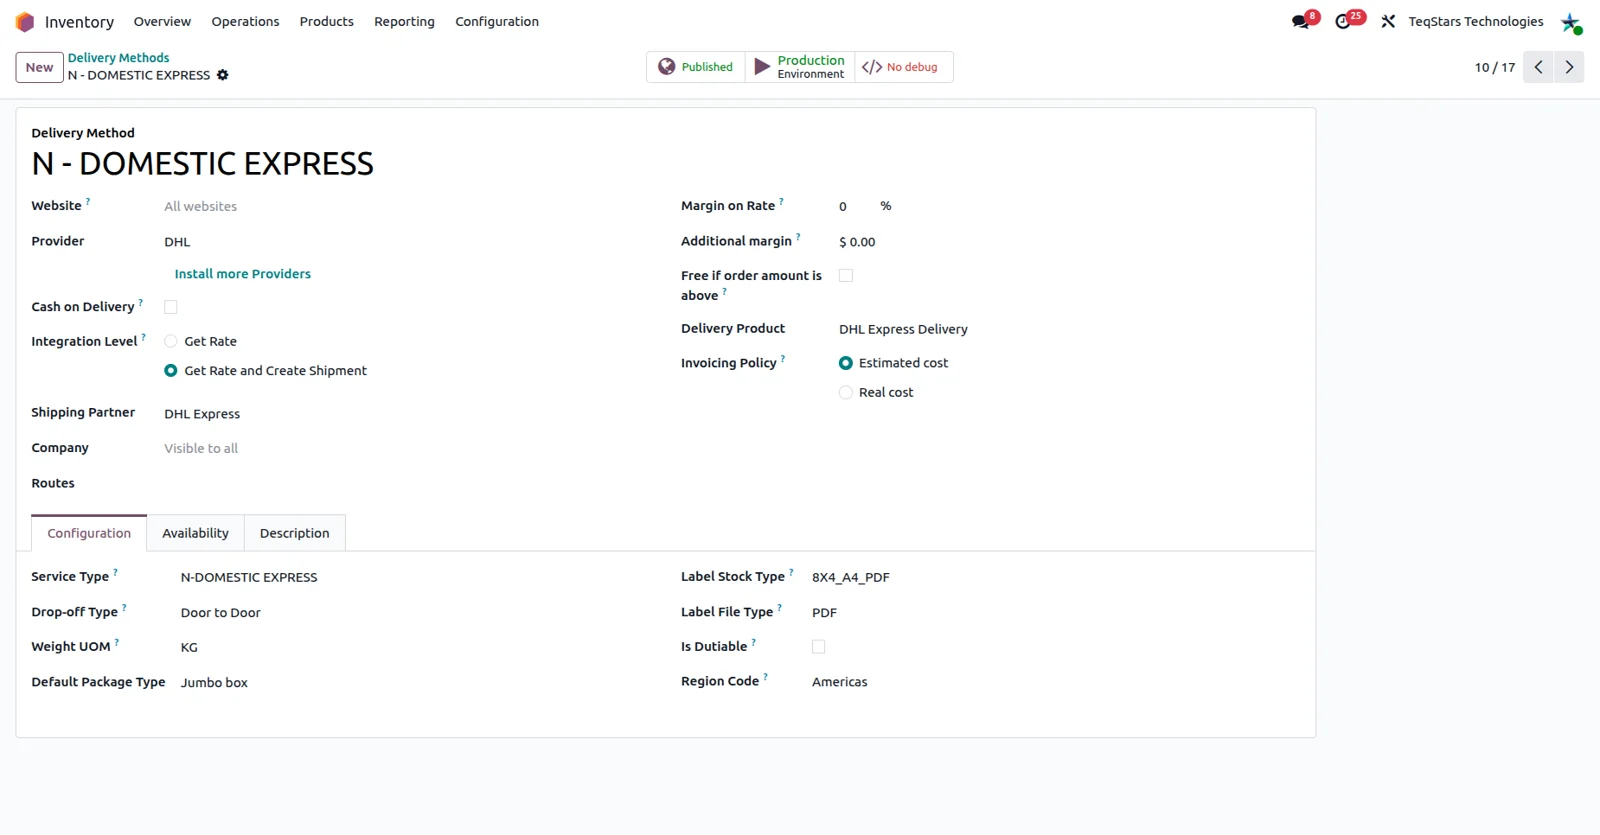Open the conversations messages icon
Screen dimensions: 1600x835
click(1301, 21)
